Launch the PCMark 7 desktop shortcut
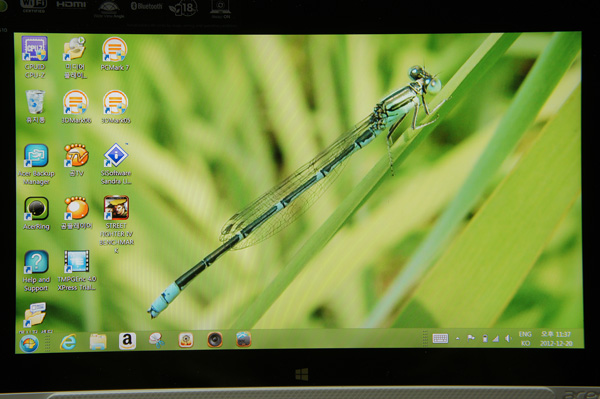 (x=115, y=54)
